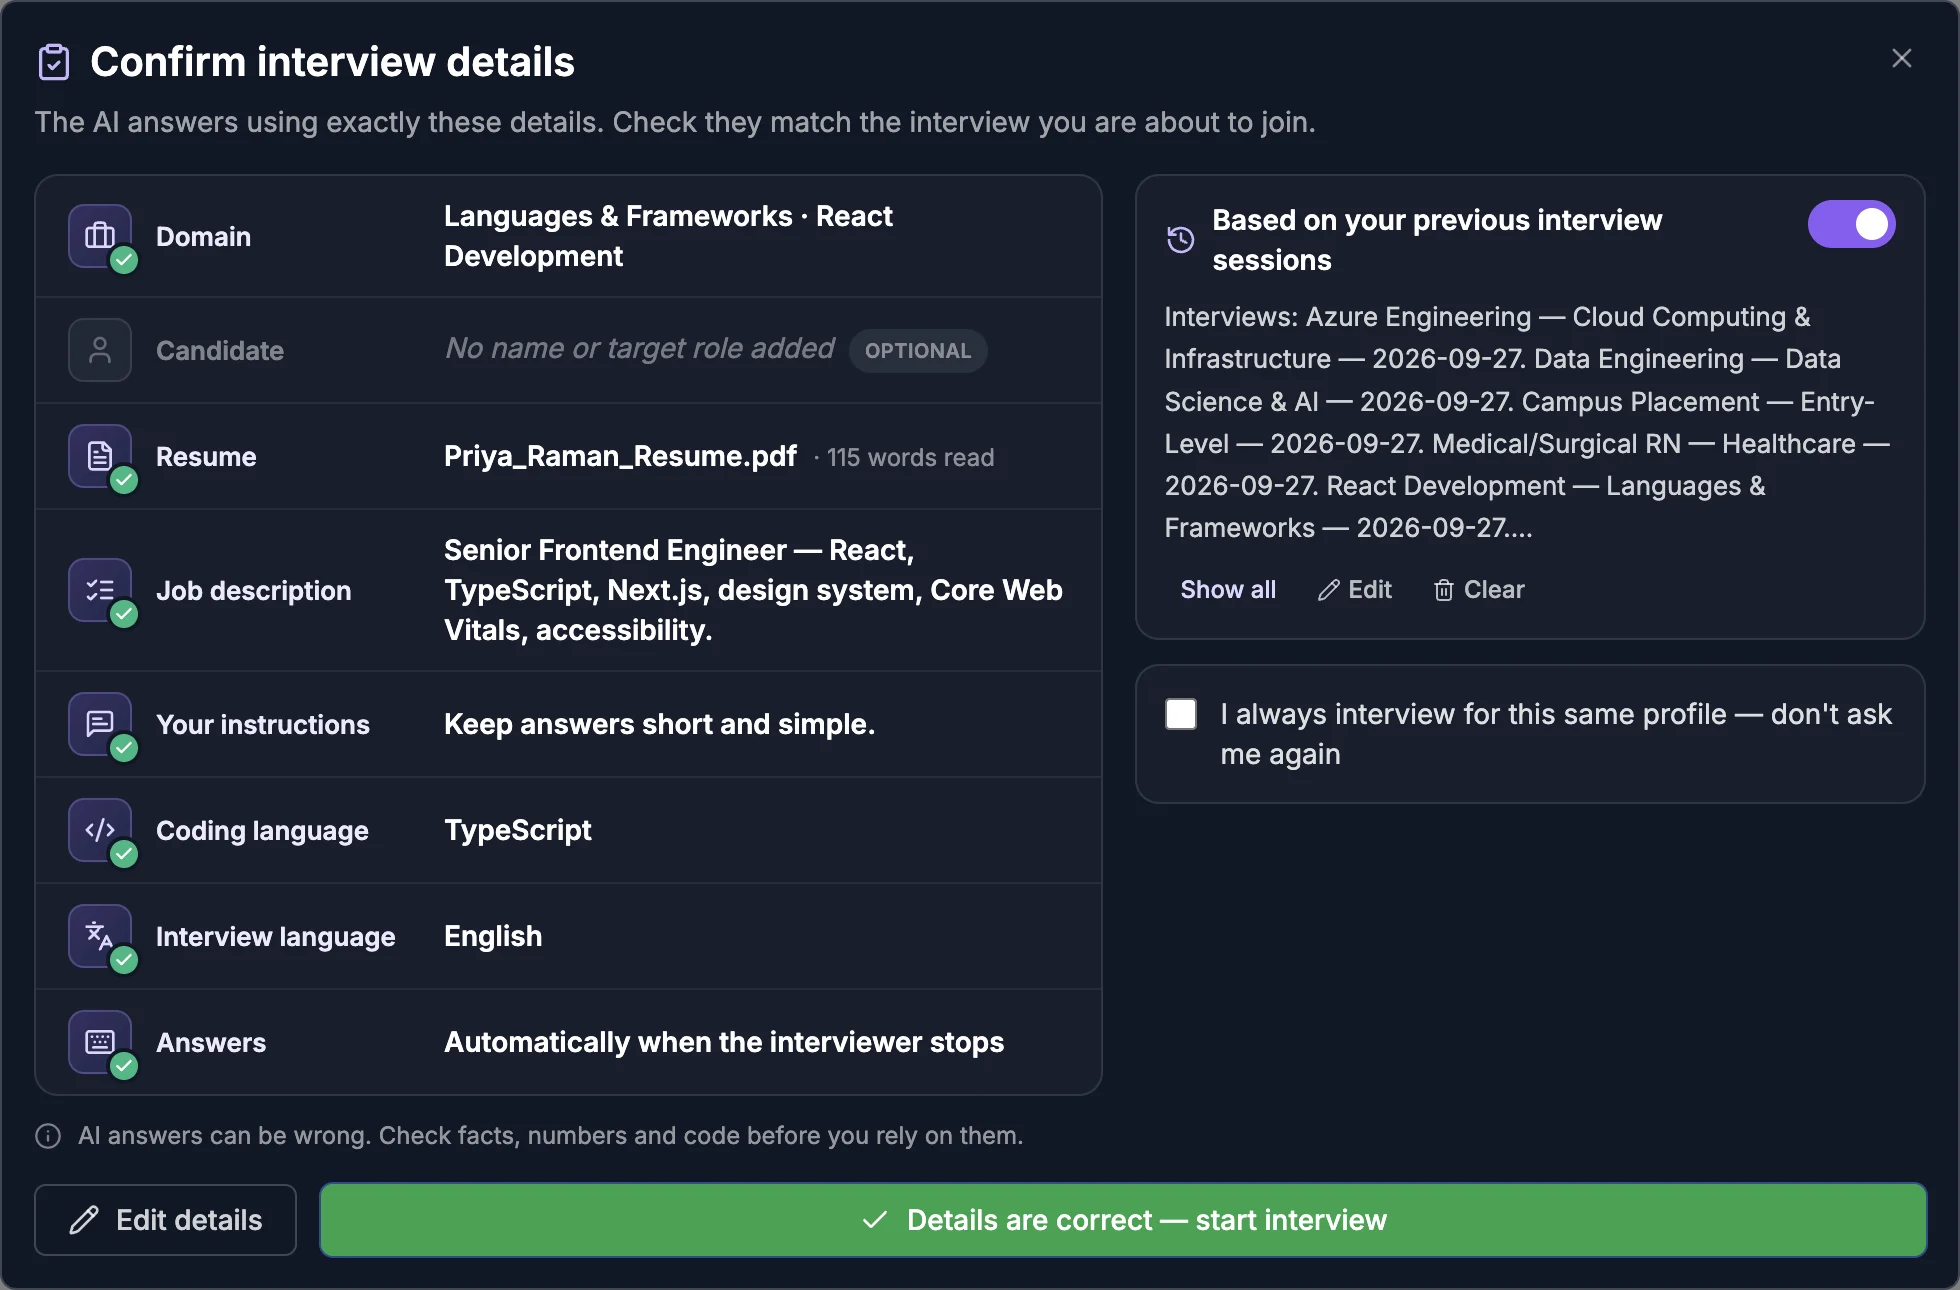The image size is (1960, 1290).
Task: Click 'No name or target role added' text
Action: point(640,348)
